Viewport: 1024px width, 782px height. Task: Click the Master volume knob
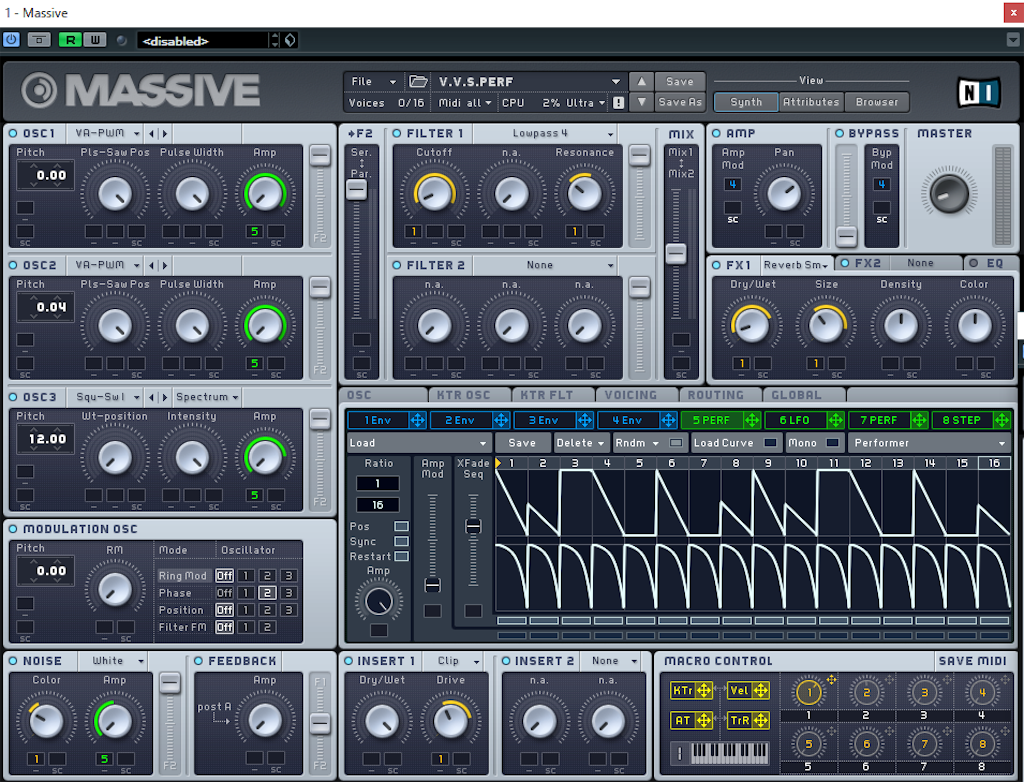click(948, 193)
